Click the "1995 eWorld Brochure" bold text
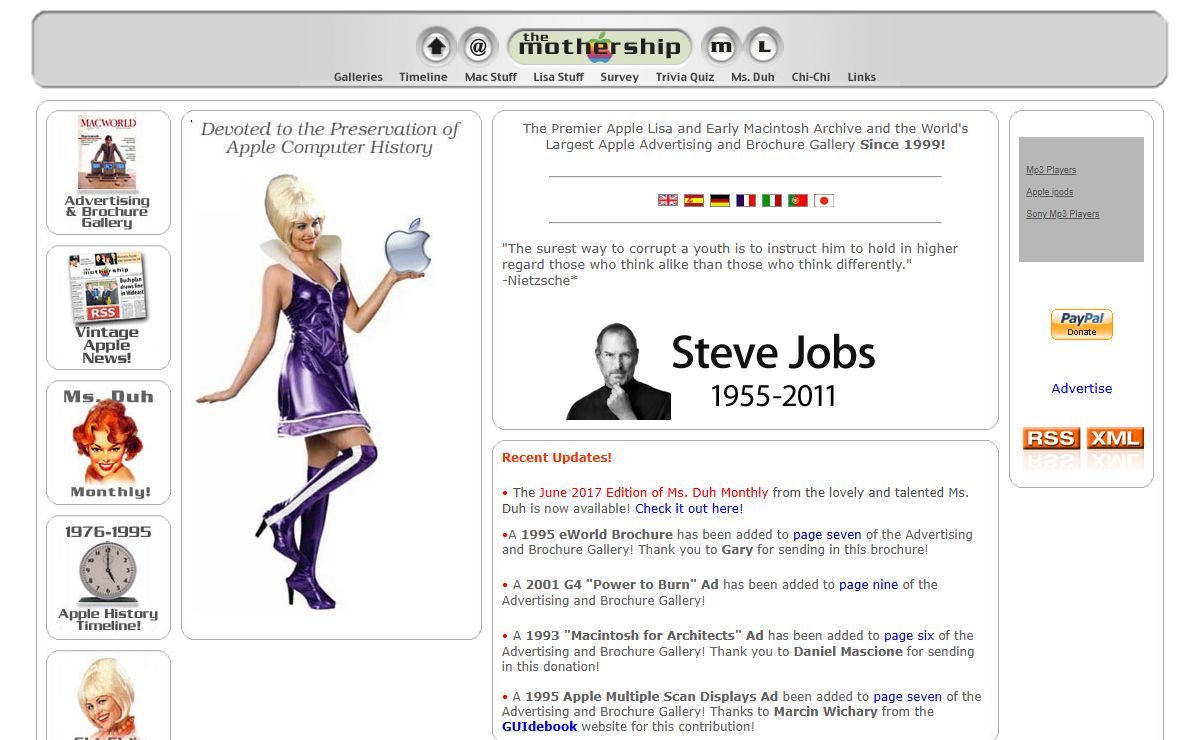This screenshot has width=1200, height=740. 597,535
